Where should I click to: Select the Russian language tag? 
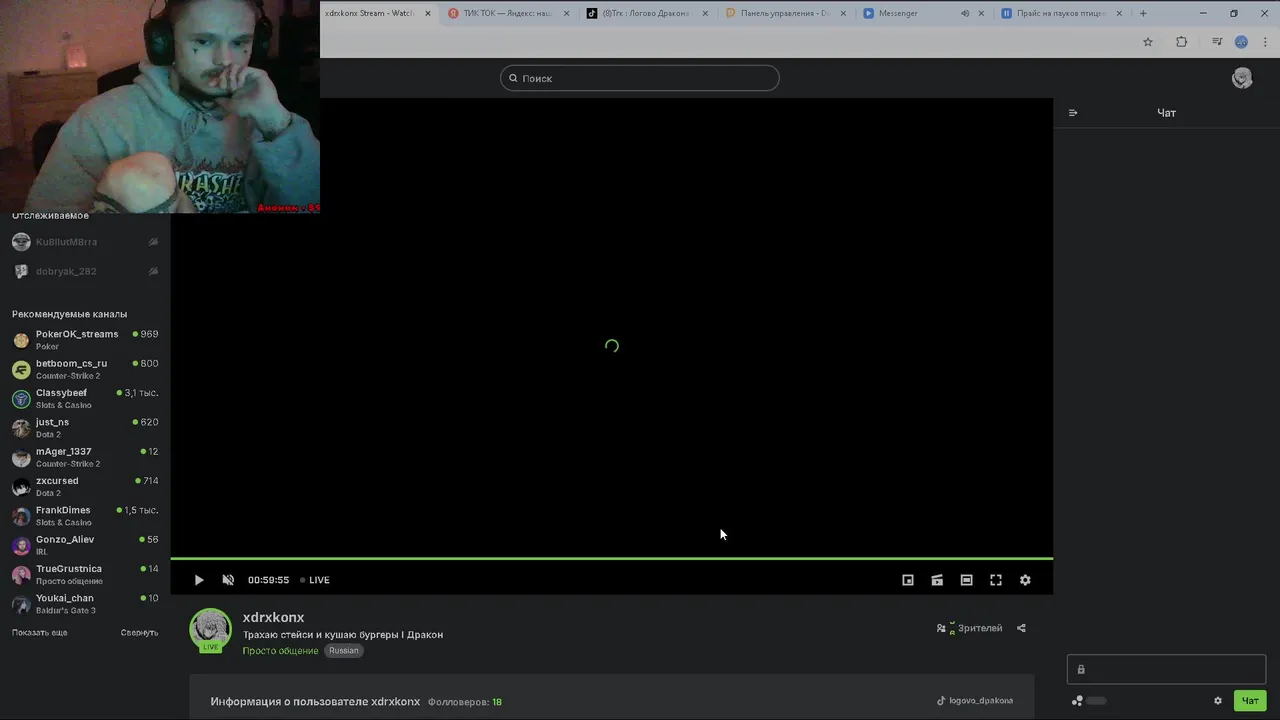pos(343,651)
